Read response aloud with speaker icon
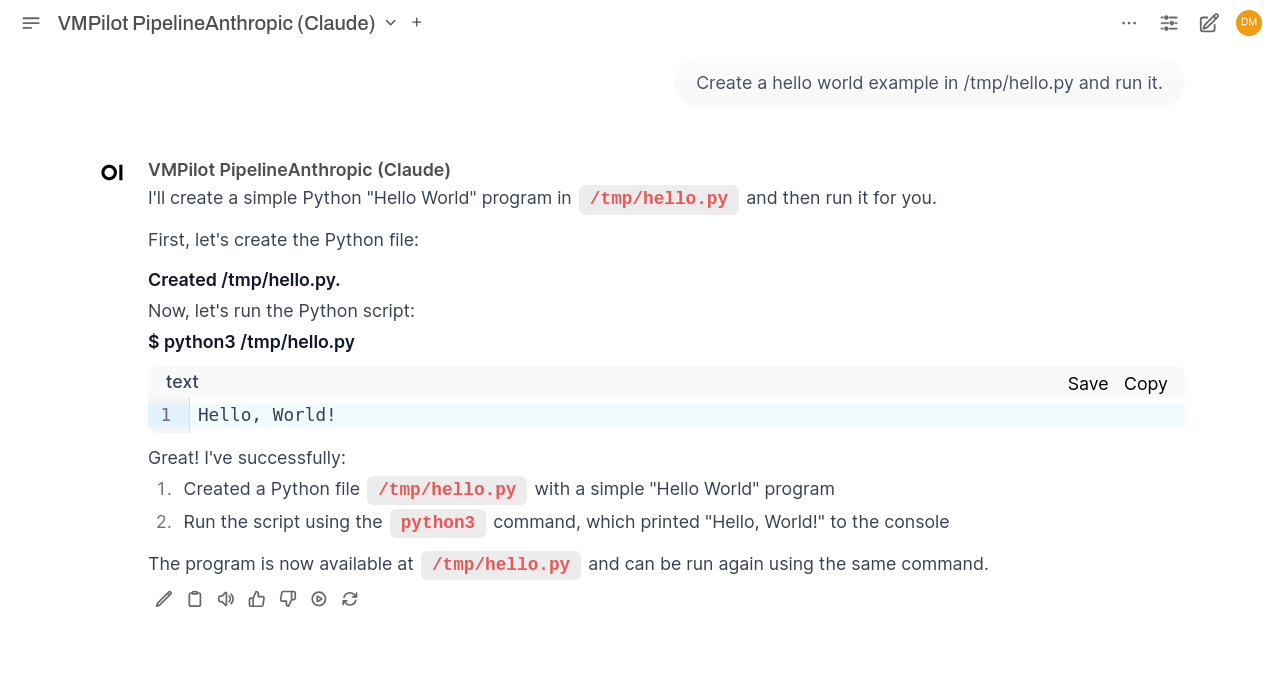The width and height of the screenshot is (1280, 698). click(x=226, y=599)
